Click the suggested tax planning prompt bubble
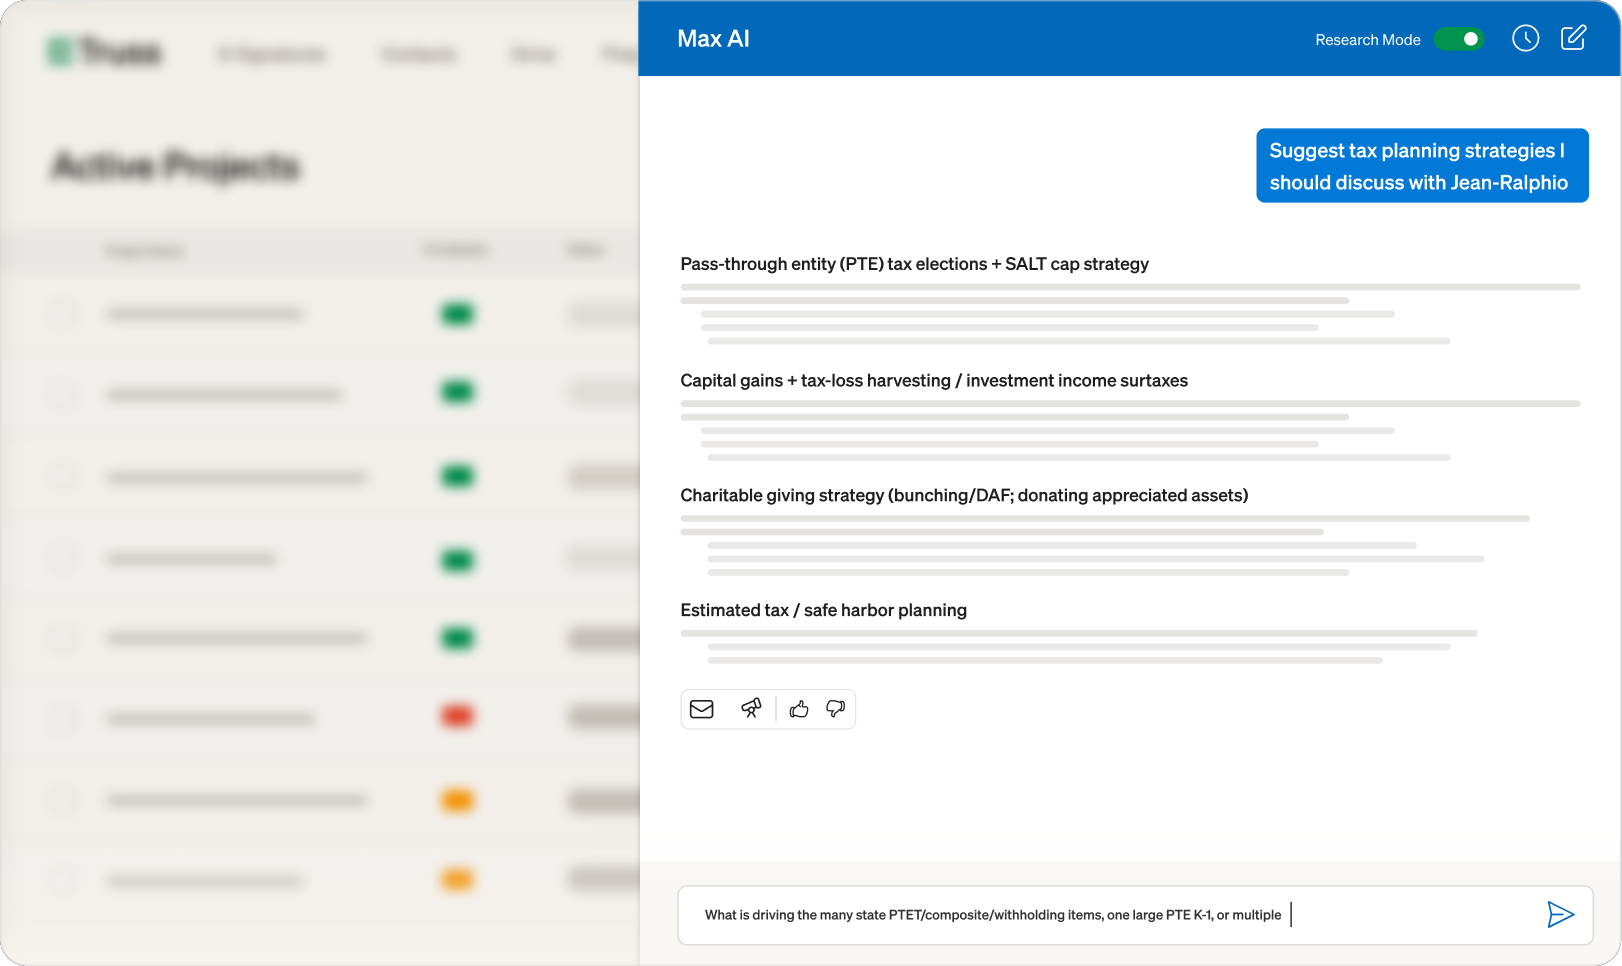Viewport: 1622px width, 966px height. (x=1422, y=166)
